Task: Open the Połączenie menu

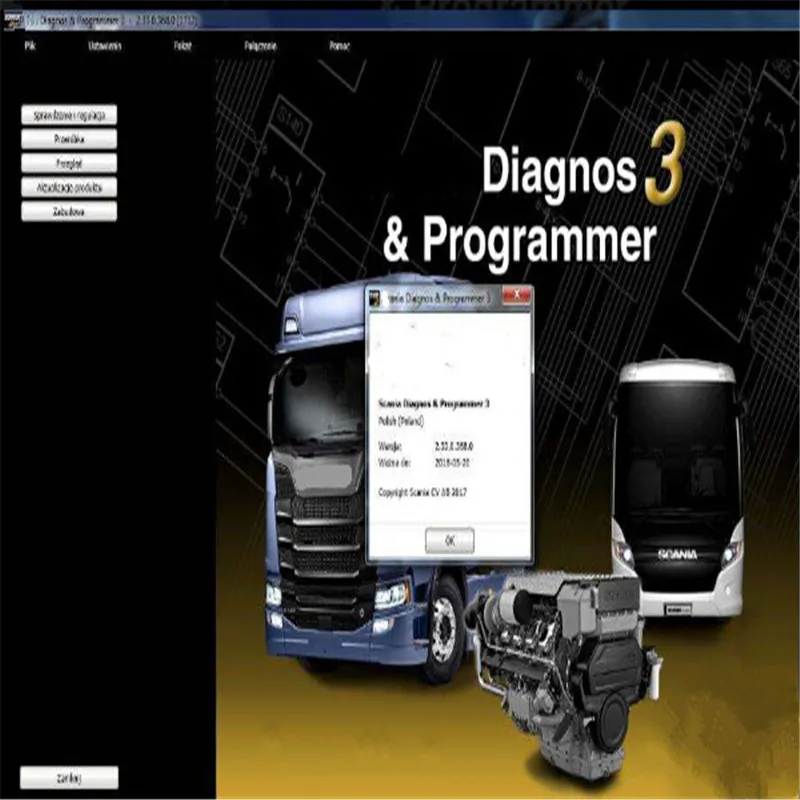Action: (x=260, y=46)
